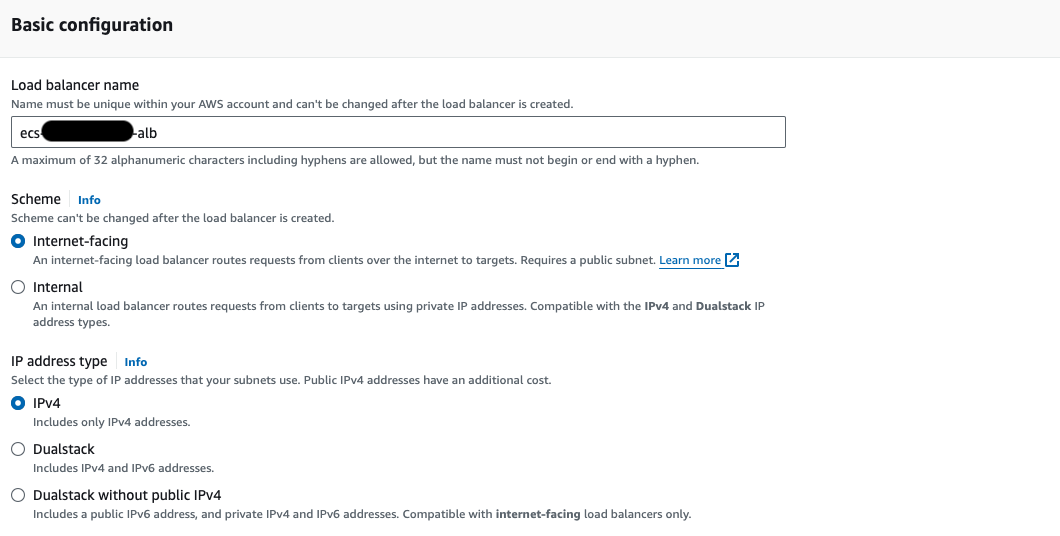This screenshot has width=1060, height=536.
Task: Click 'Select the type of IP addresses' description
Action: pos(281,381)
